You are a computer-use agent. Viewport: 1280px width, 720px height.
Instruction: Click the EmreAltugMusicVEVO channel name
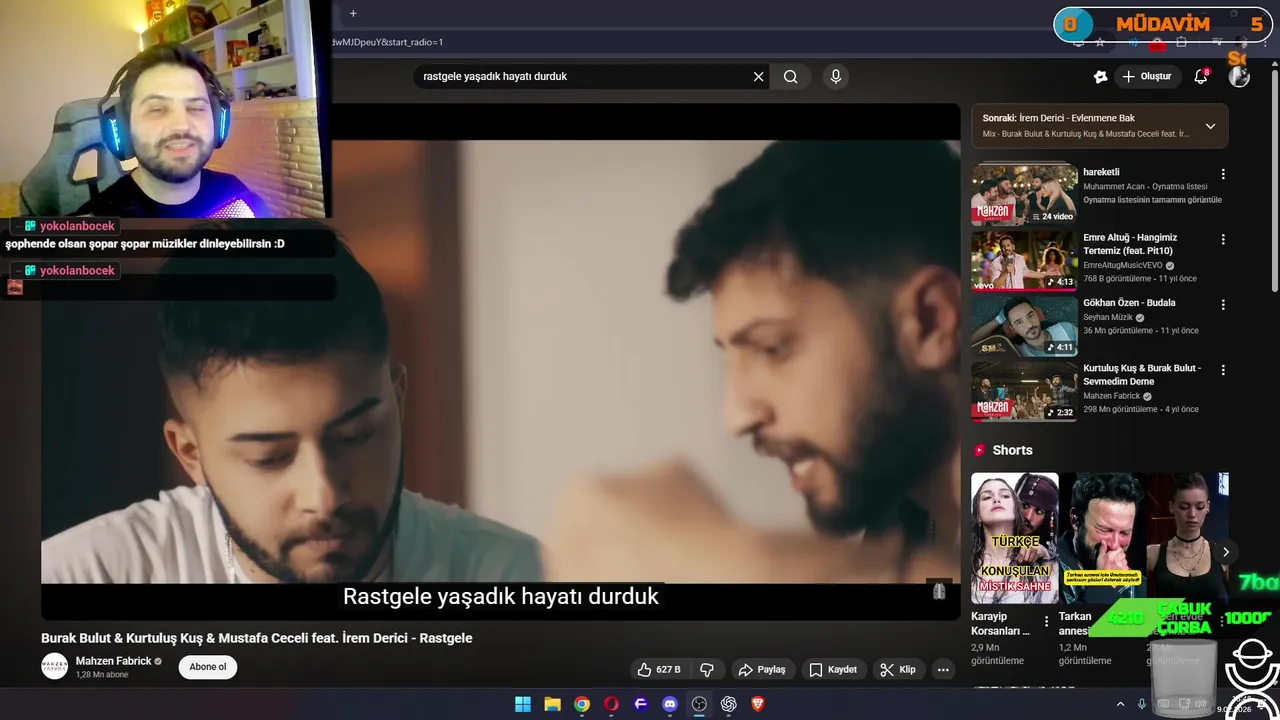pyautogui.click(x=1123, y=265)
